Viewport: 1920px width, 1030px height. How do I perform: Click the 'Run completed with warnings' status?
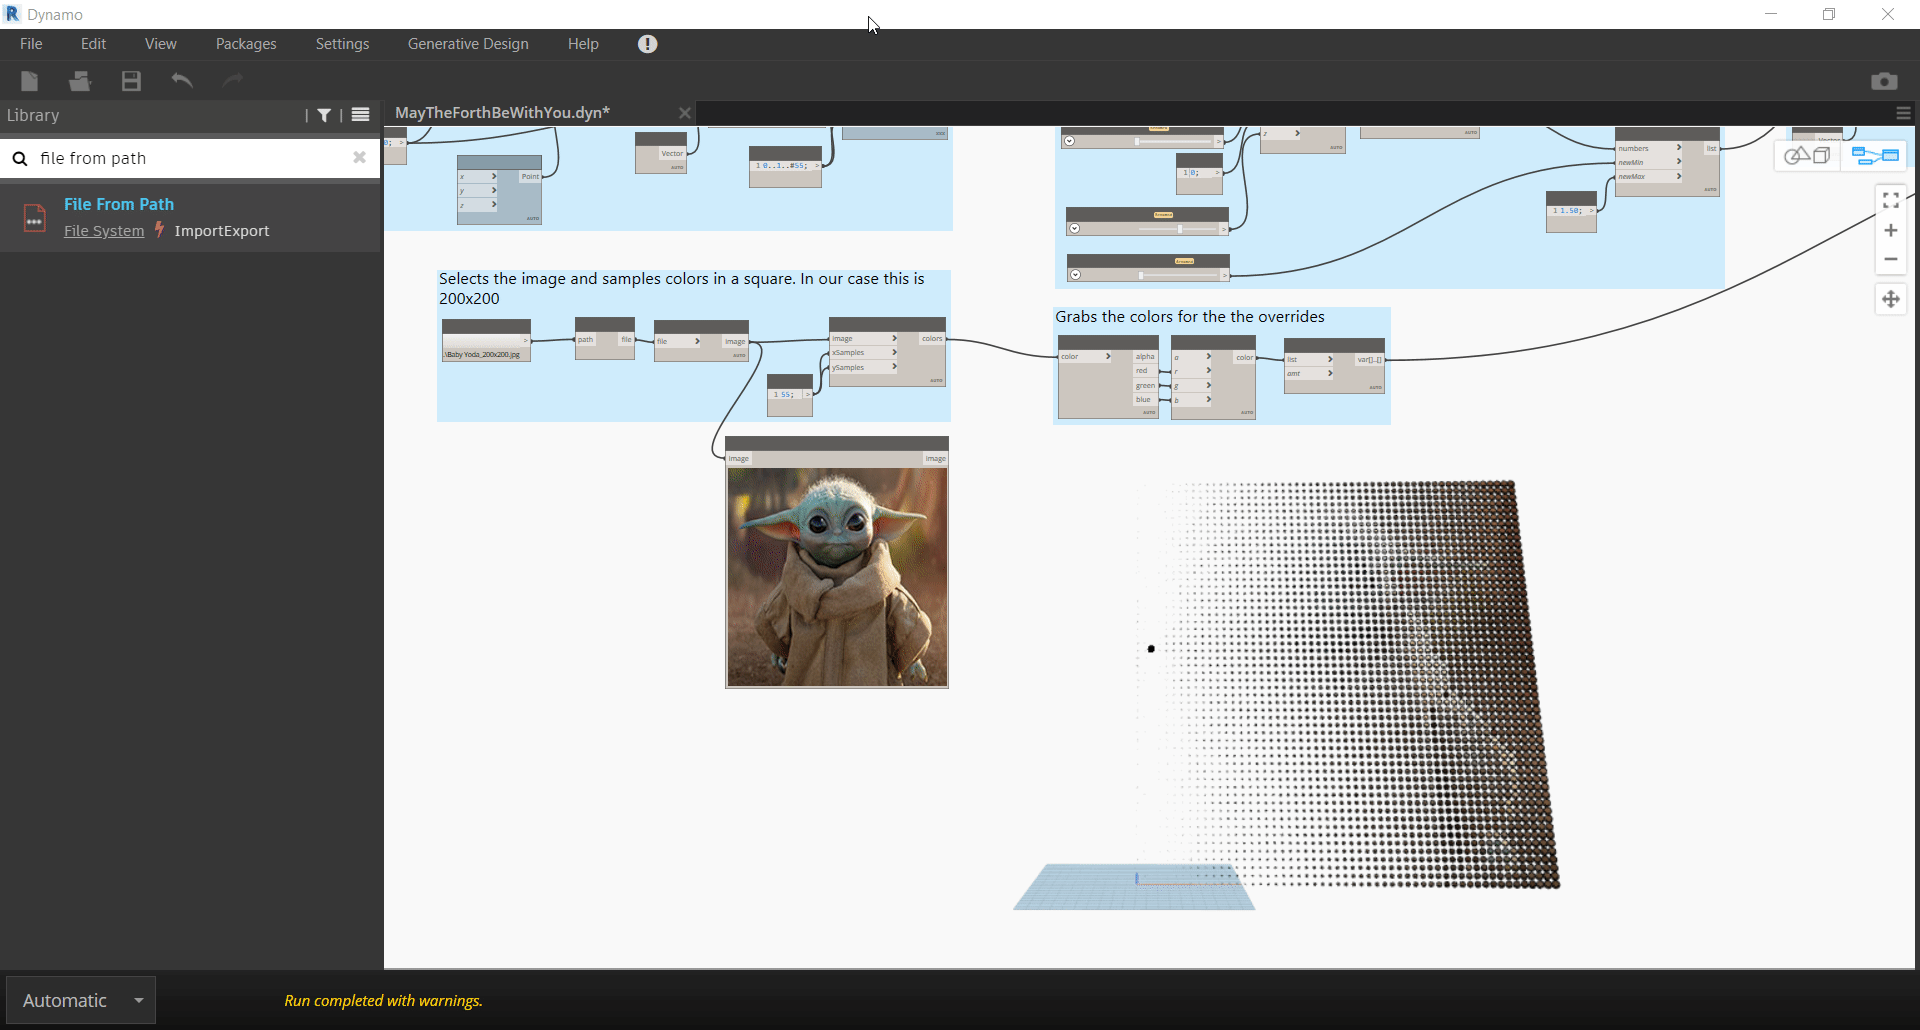384,1001
